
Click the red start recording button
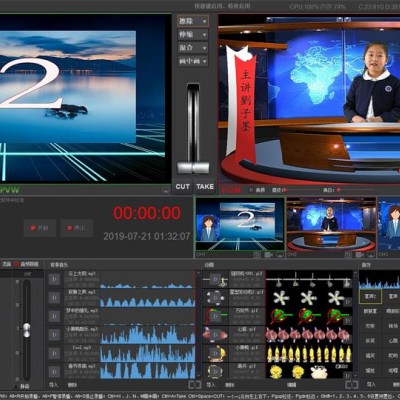coord(40,228)
